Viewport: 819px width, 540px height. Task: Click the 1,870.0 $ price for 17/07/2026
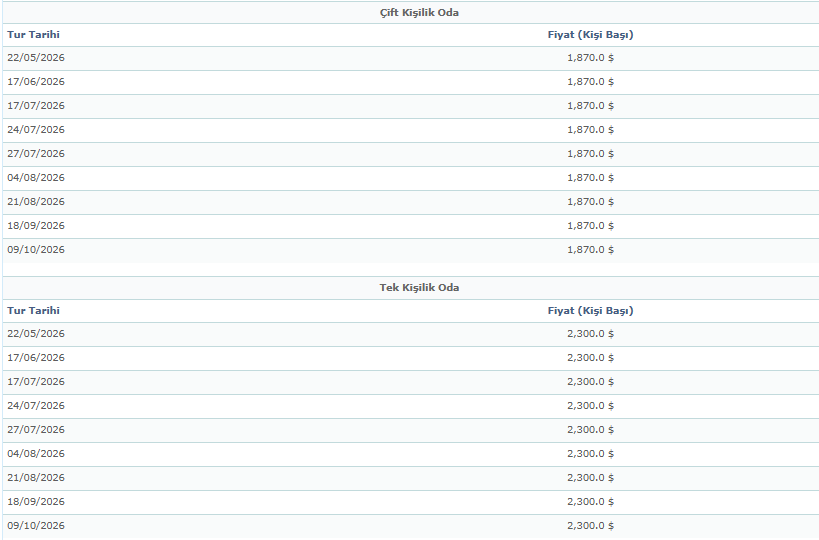[590, 106]
